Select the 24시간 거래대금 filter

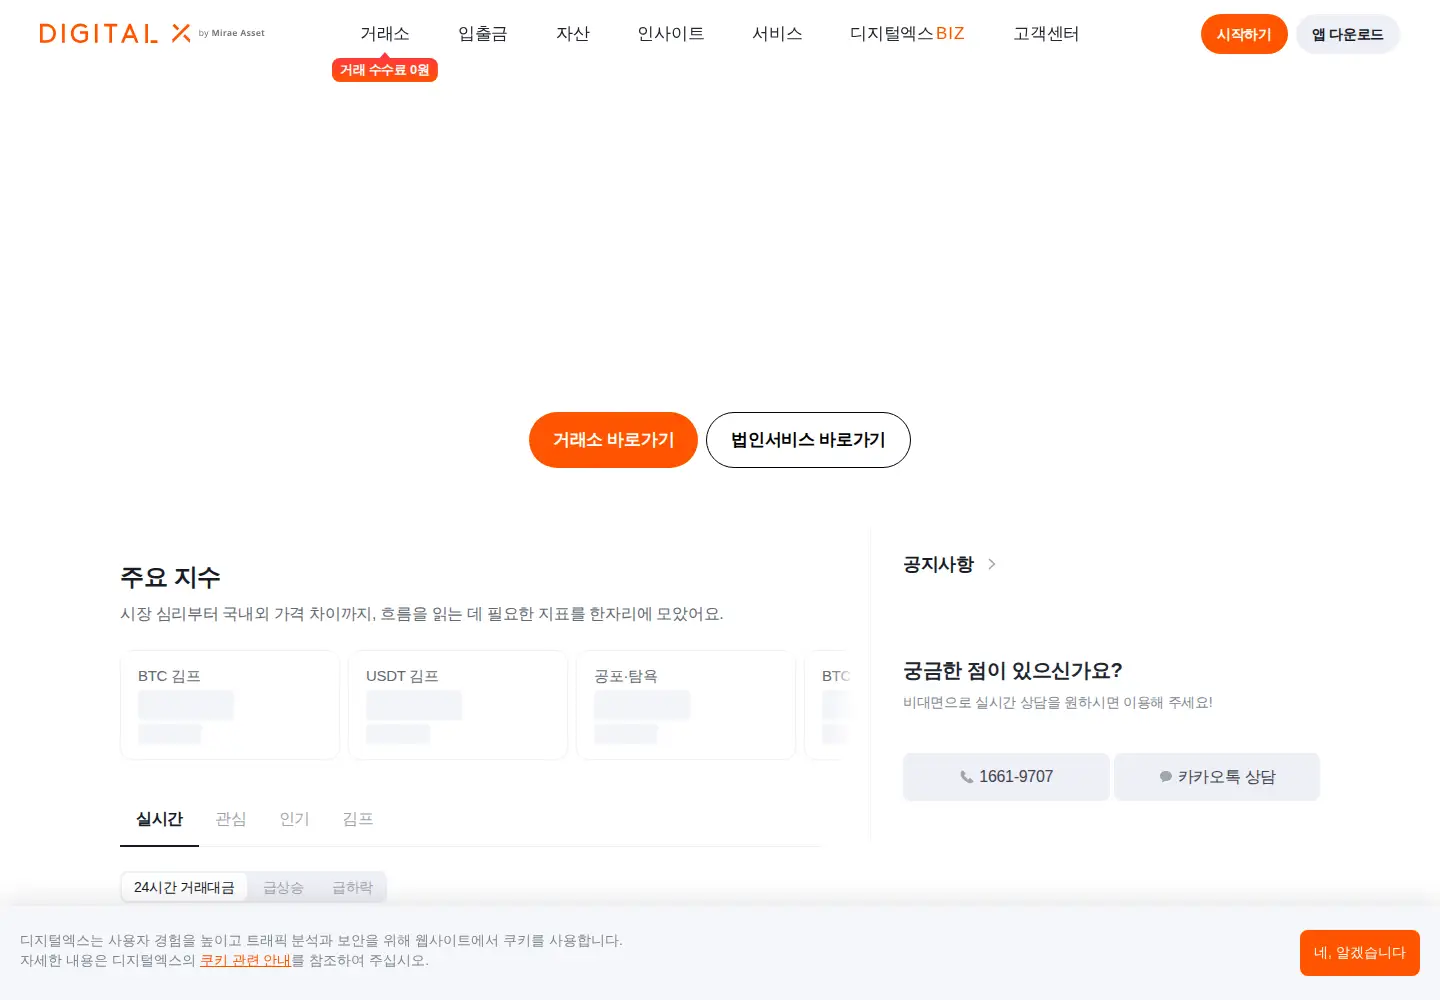[184, 887]
